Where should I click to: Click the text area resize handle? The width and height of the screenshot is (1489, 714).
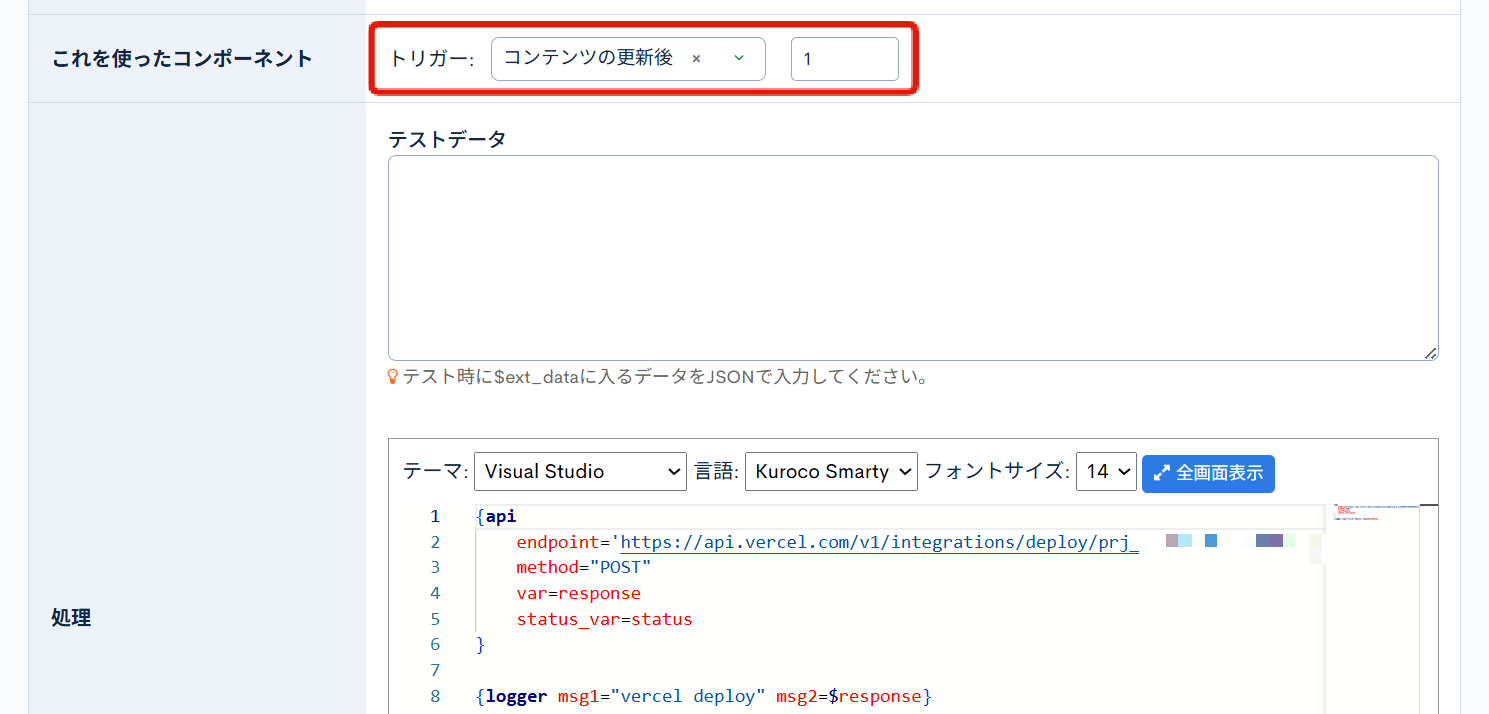[x=1430, y=352]
